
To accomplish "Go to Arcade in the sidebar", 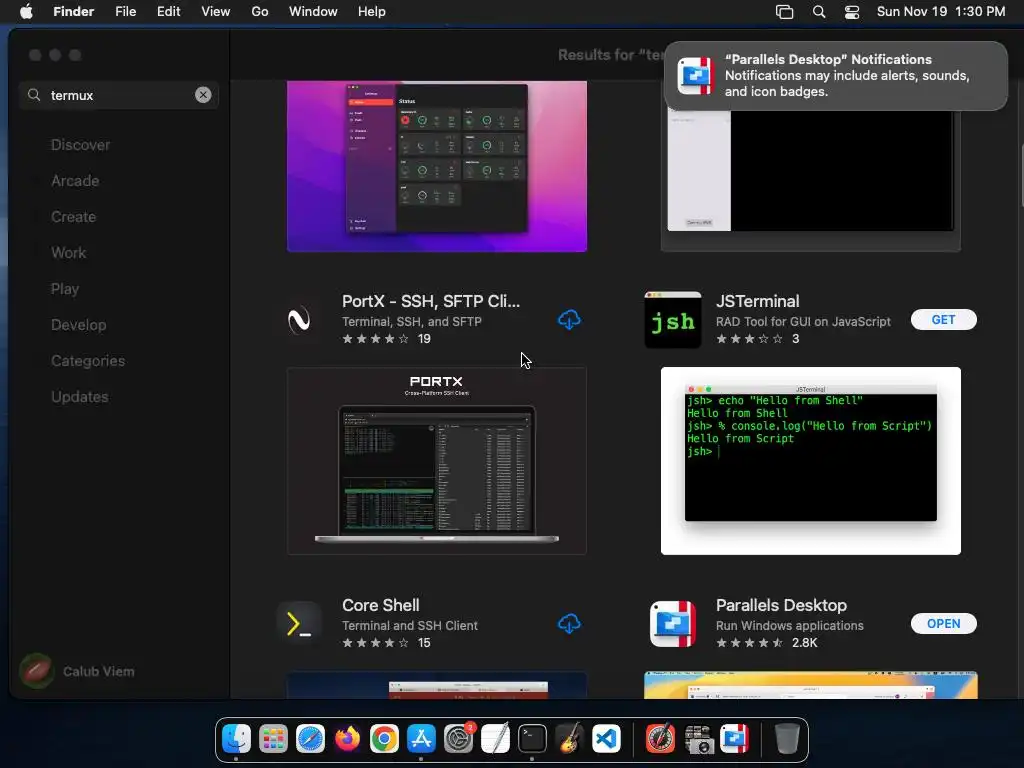I will (x=75, y=181).
